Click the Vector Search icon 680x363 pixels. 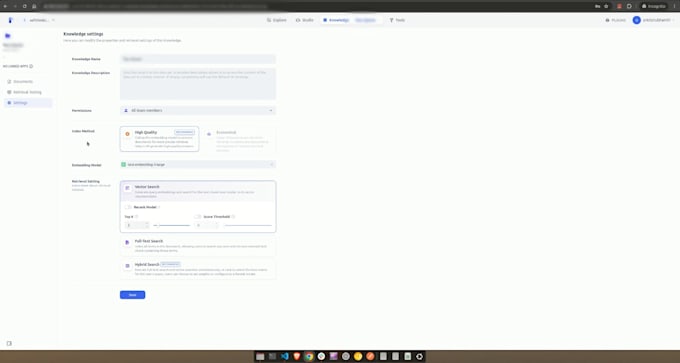128,188
